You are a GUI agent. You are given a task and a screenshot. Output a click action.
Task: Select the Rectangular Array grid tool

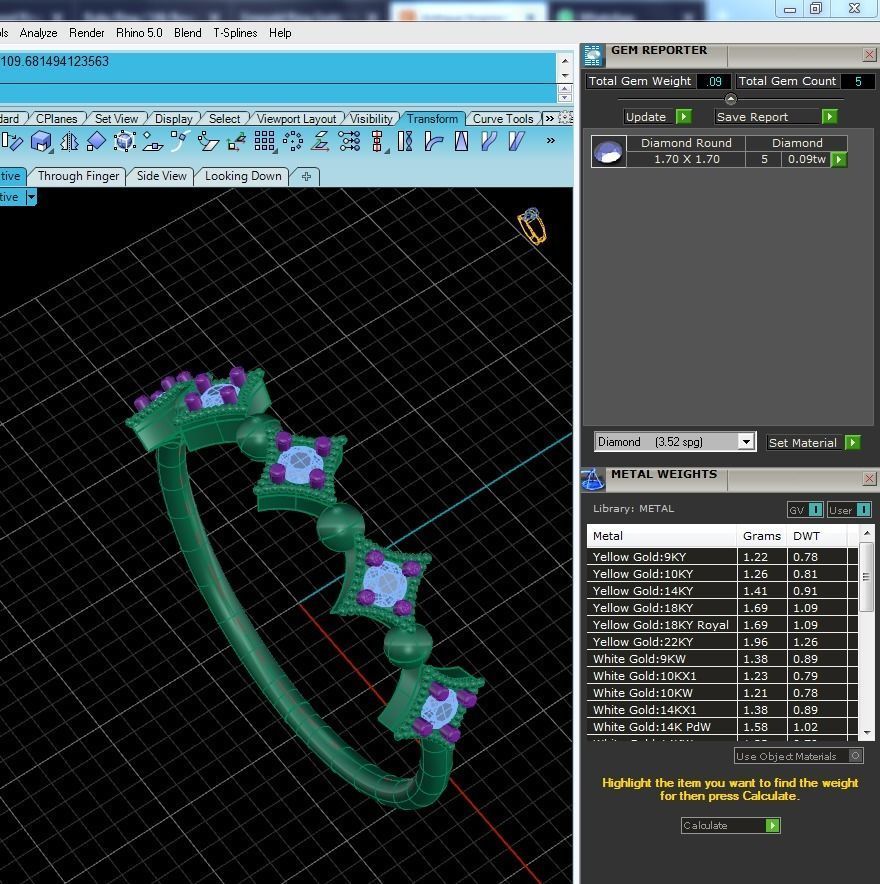264,141
